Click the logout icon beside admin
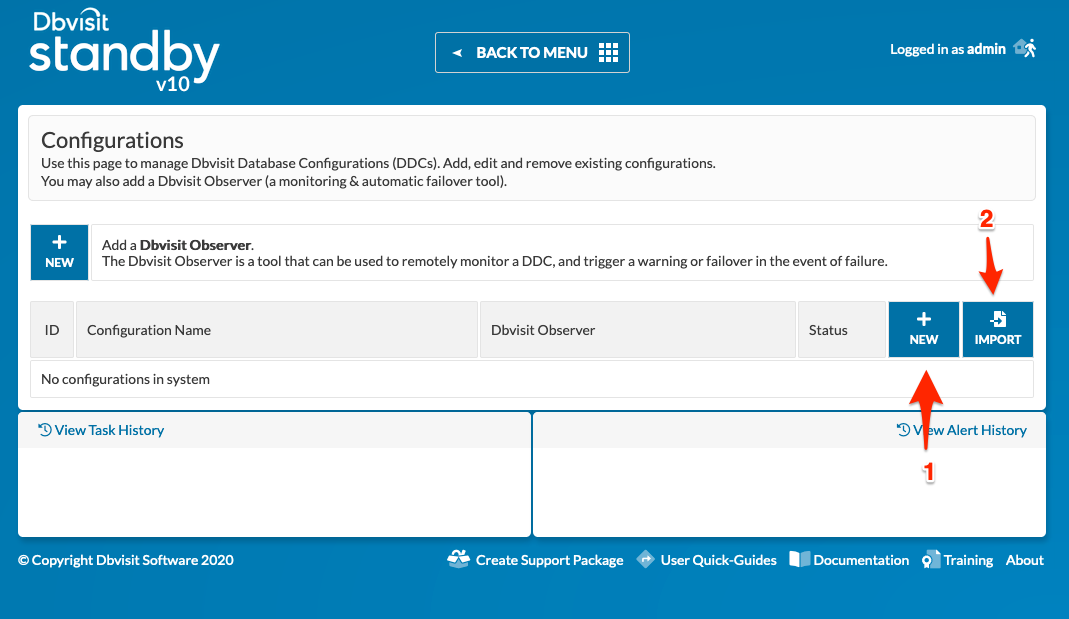 click(1025, 46)
